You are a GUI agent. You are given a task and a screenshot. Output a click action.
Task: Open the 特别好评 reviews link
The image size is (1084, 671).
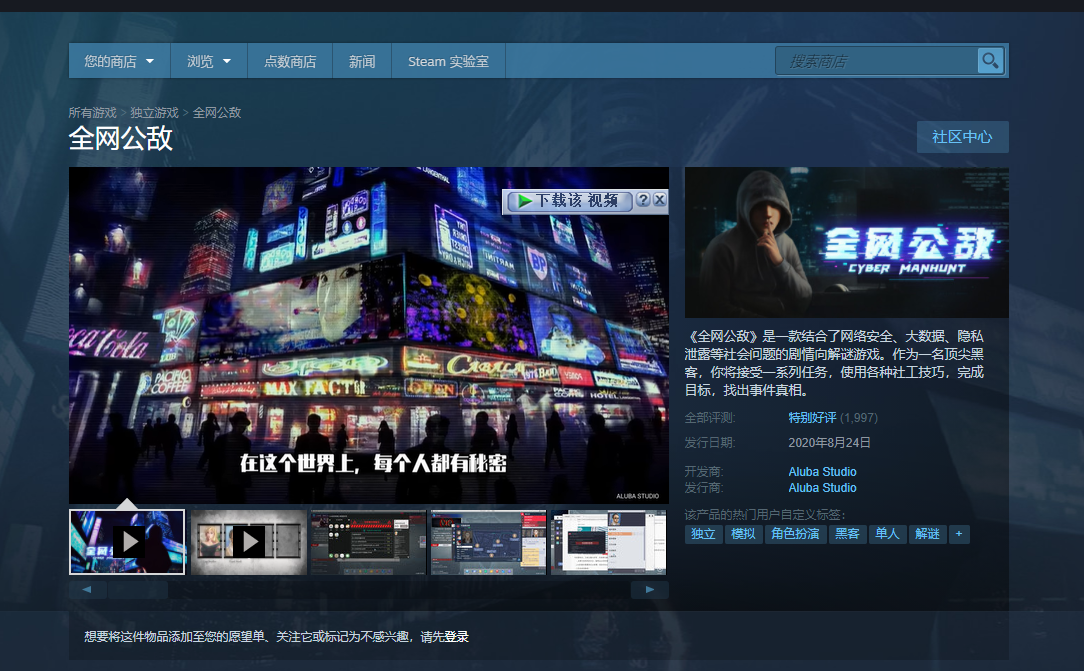pos(811,418)
